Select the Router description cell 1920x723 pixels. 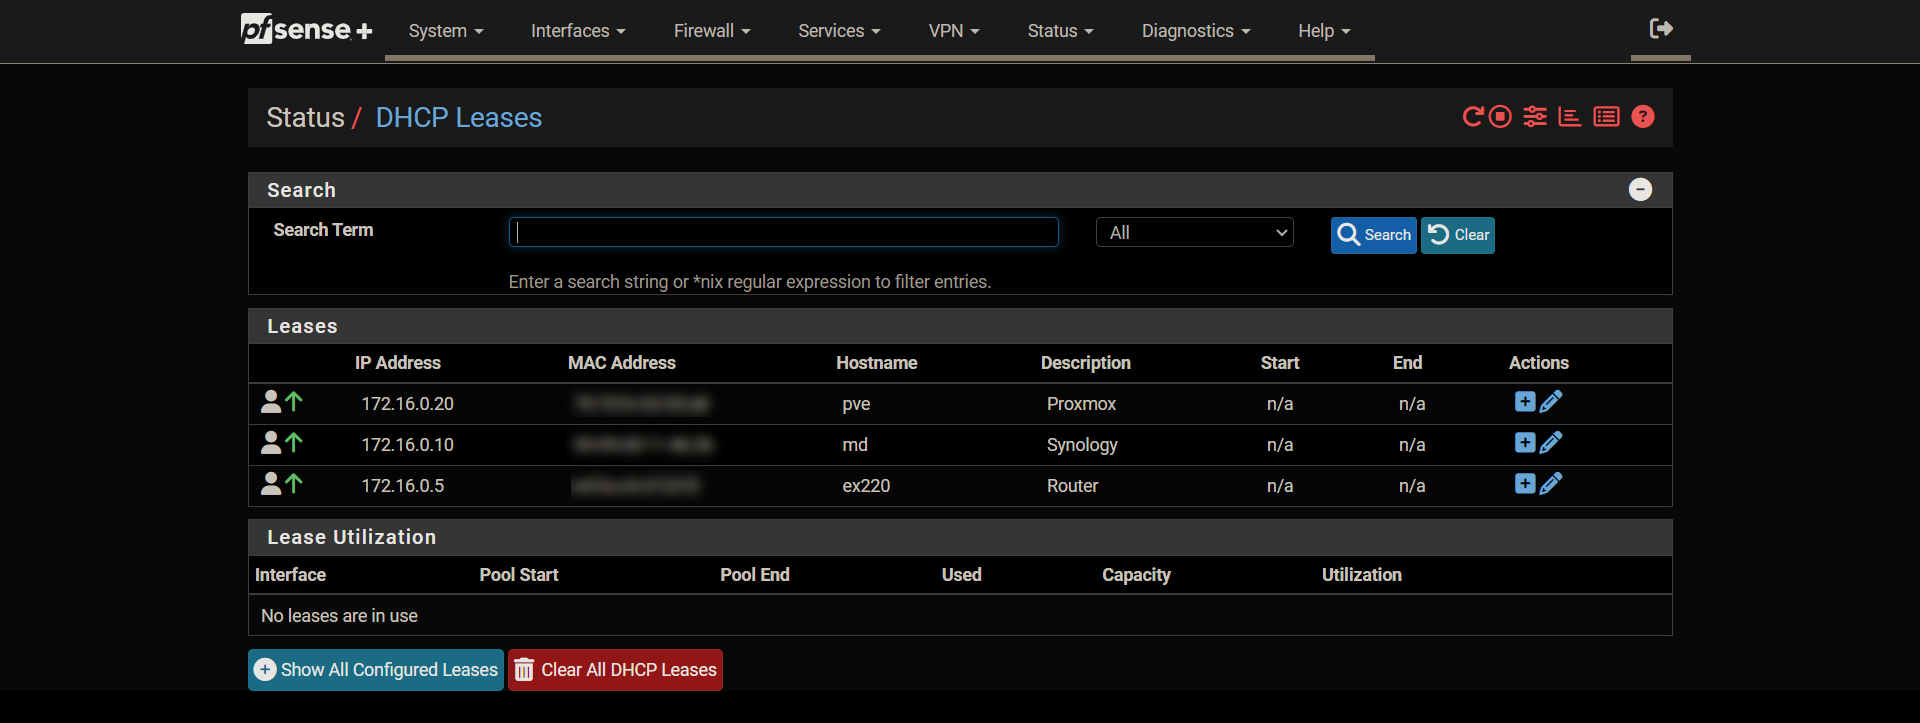(1072, 486)
